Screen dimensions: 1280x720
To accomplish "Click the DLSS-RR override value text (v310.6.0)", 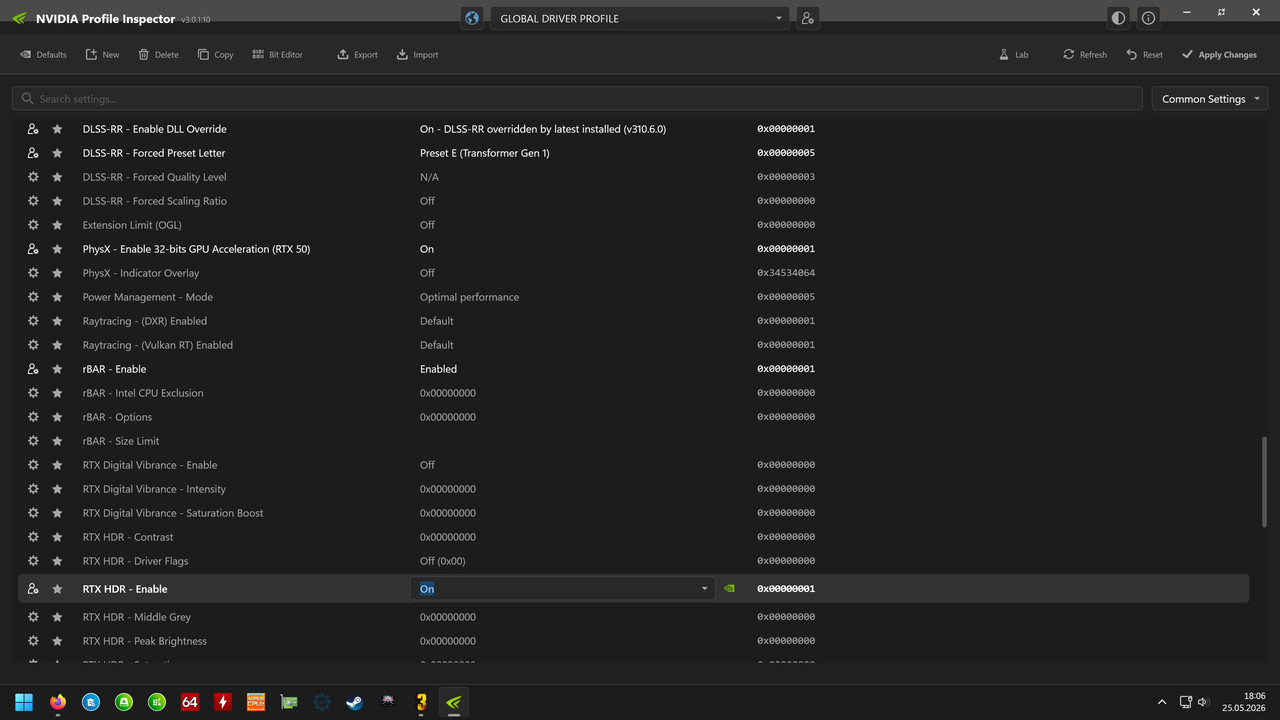I will [543, 129].
